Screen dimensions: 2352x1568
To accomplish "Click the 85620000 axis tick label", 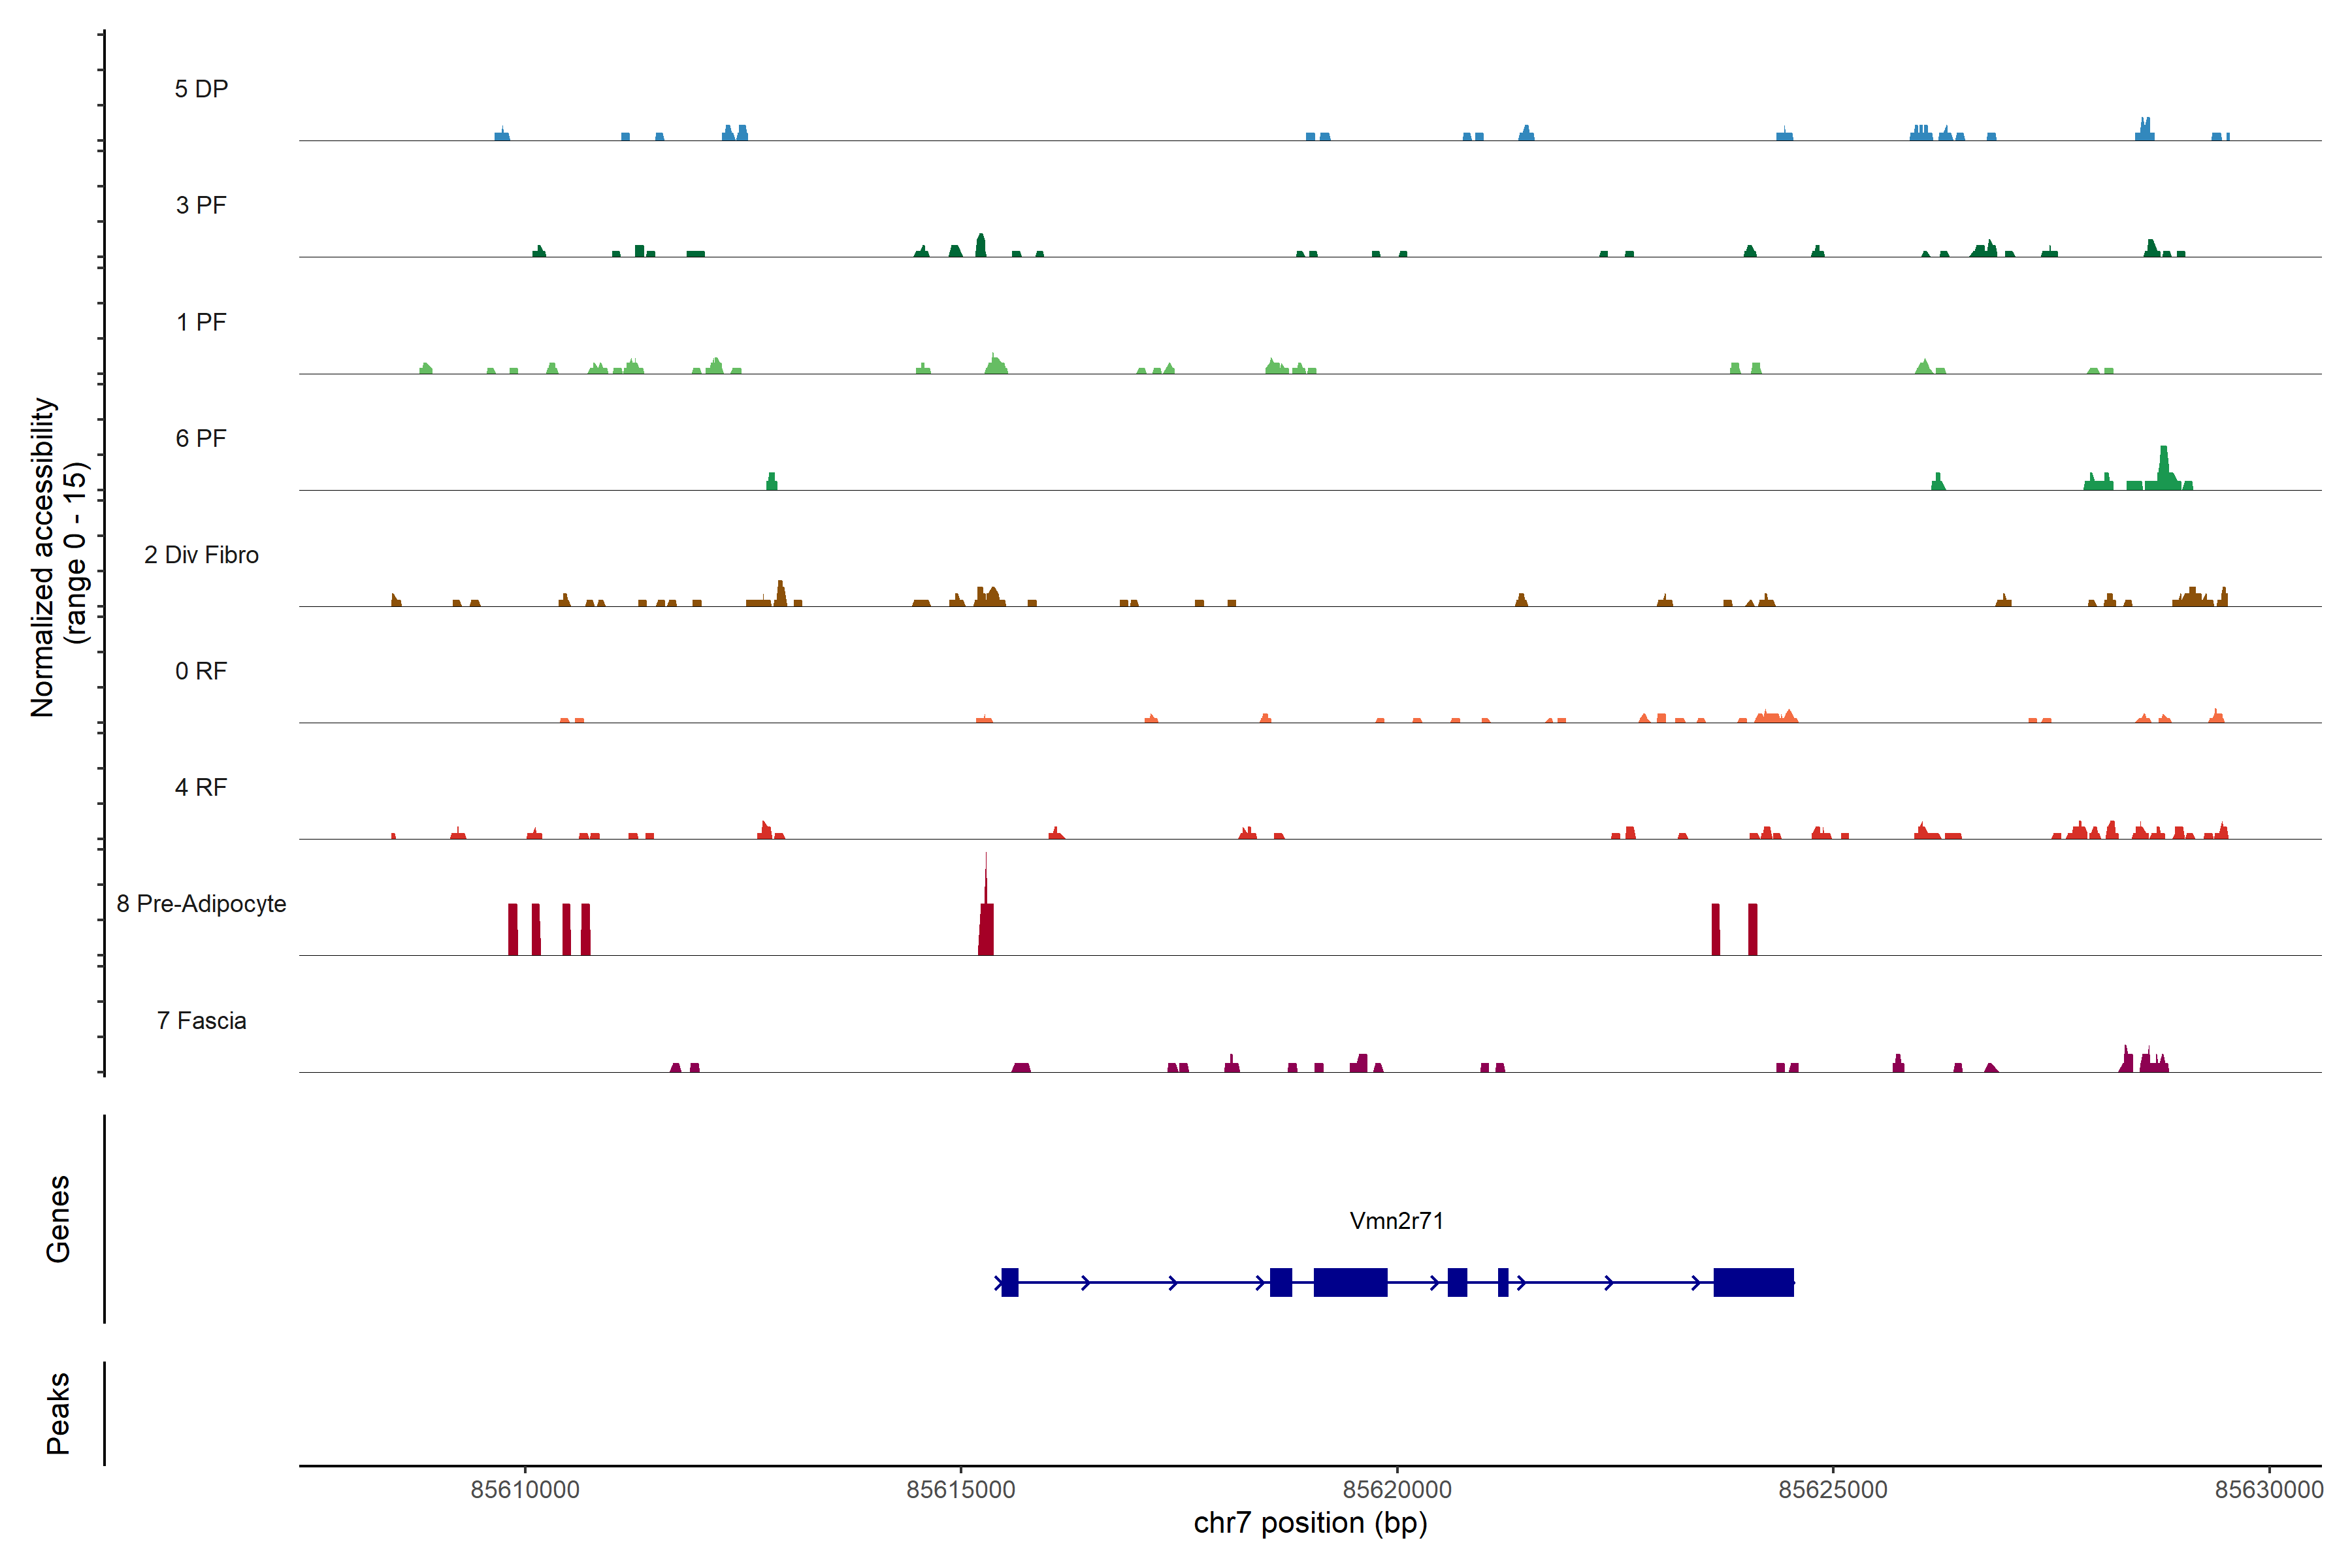I will coord(1397,1489).
